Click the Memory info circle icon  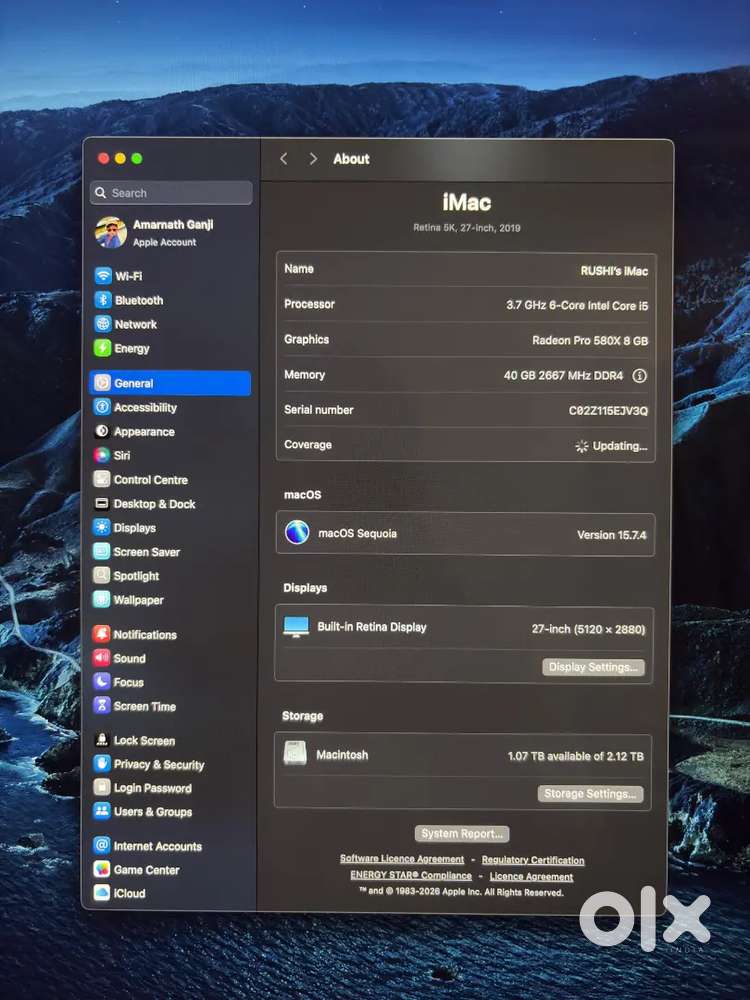tap(639, 376)
